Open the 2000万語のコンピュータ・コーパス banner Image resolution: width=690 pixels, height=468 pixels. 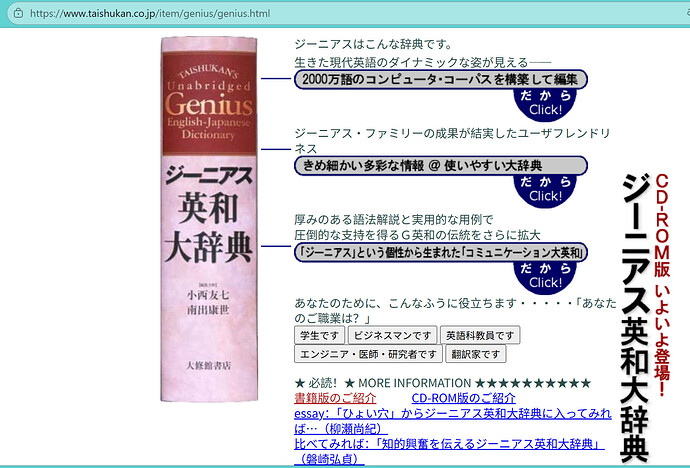pyautogui.click(x=441, y=79)
